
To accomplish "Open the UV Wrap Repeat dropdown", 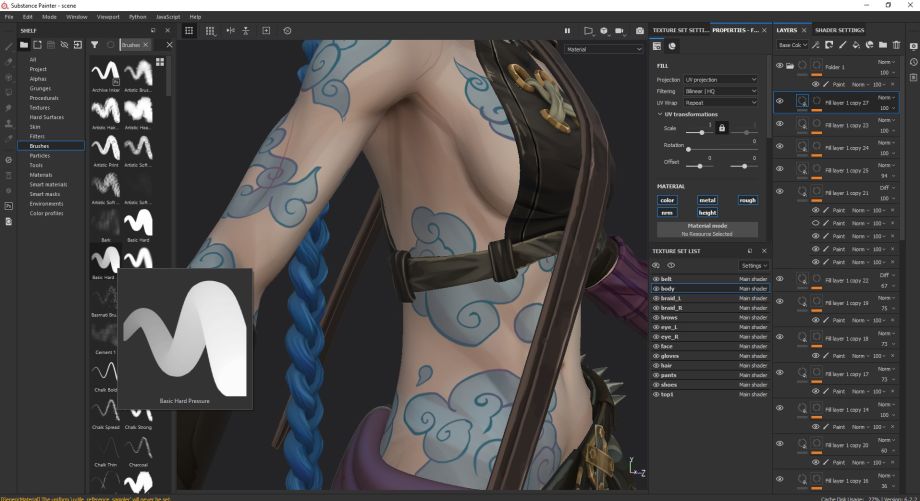I will coord(720,102).
